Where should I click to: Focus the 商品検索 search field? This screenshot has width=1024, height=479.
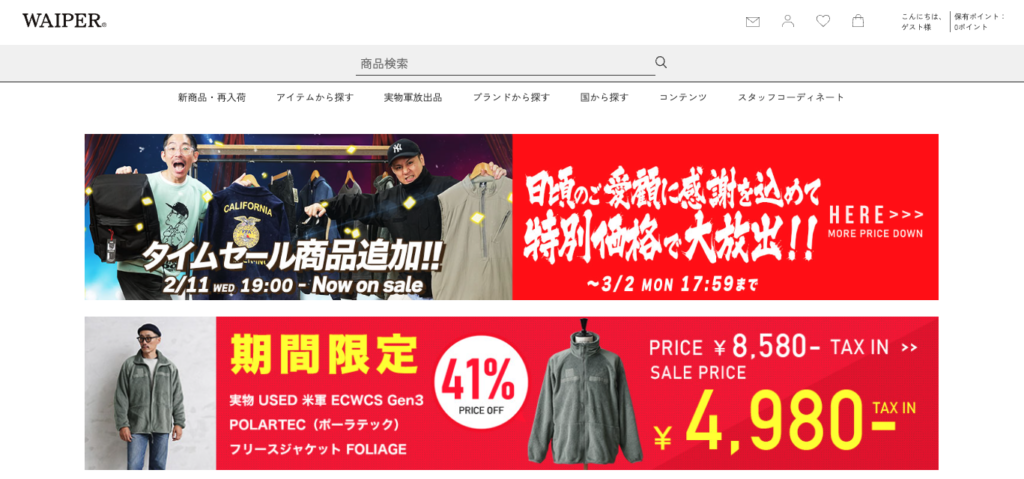pyautogui.click(x=505, y=64)
